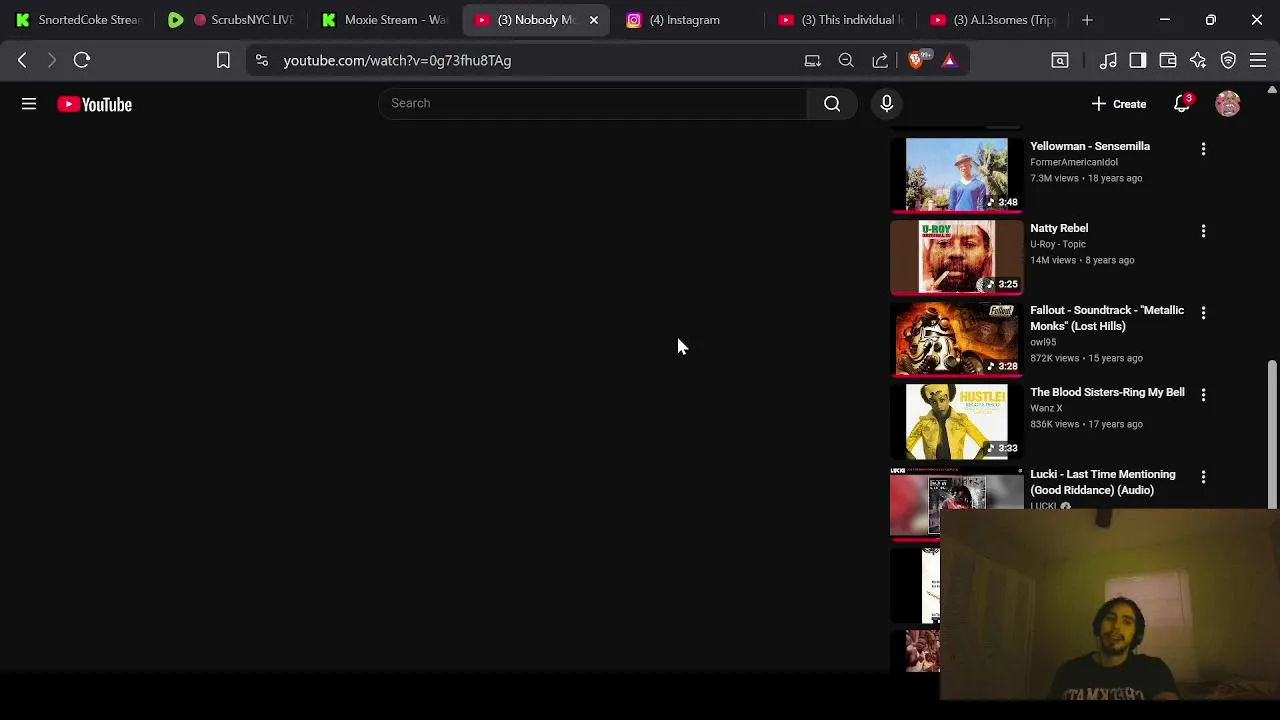Close the Nobody YouTube tab
Viewport: 1280px width, 720px height.
593,20
